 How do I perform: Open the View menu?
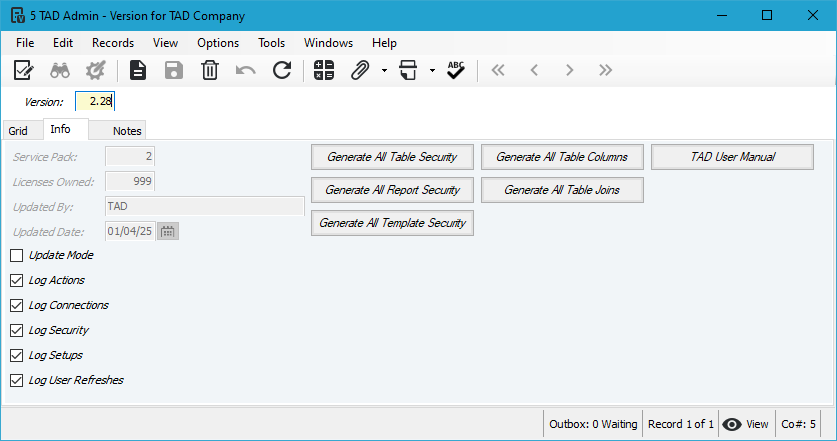(165, 43)
